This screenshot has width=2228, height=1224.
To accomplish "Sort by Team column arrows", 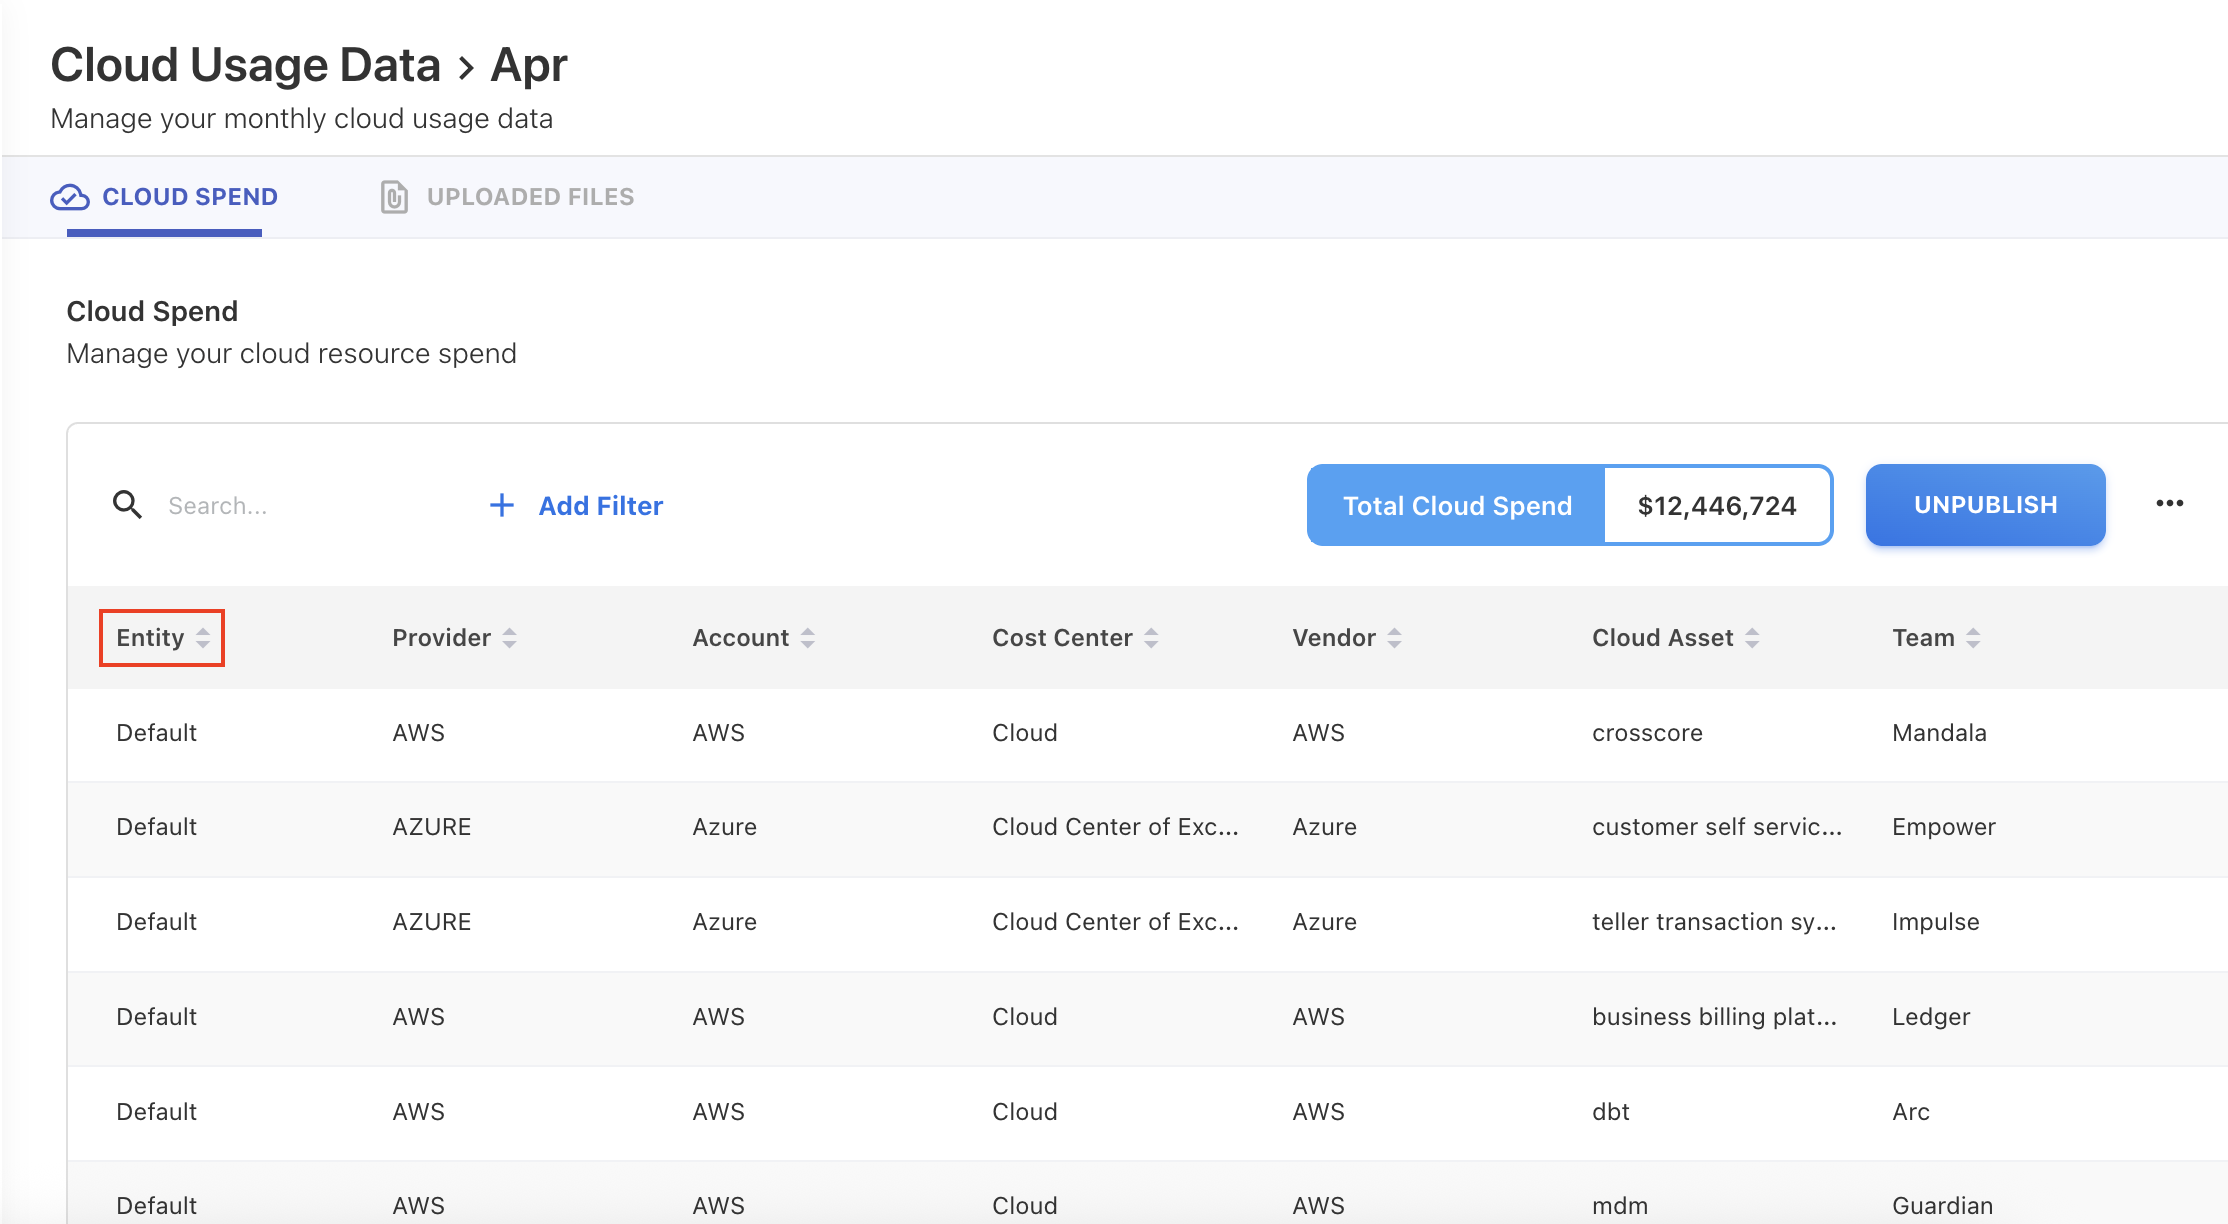I will [x=1973, y=638].
